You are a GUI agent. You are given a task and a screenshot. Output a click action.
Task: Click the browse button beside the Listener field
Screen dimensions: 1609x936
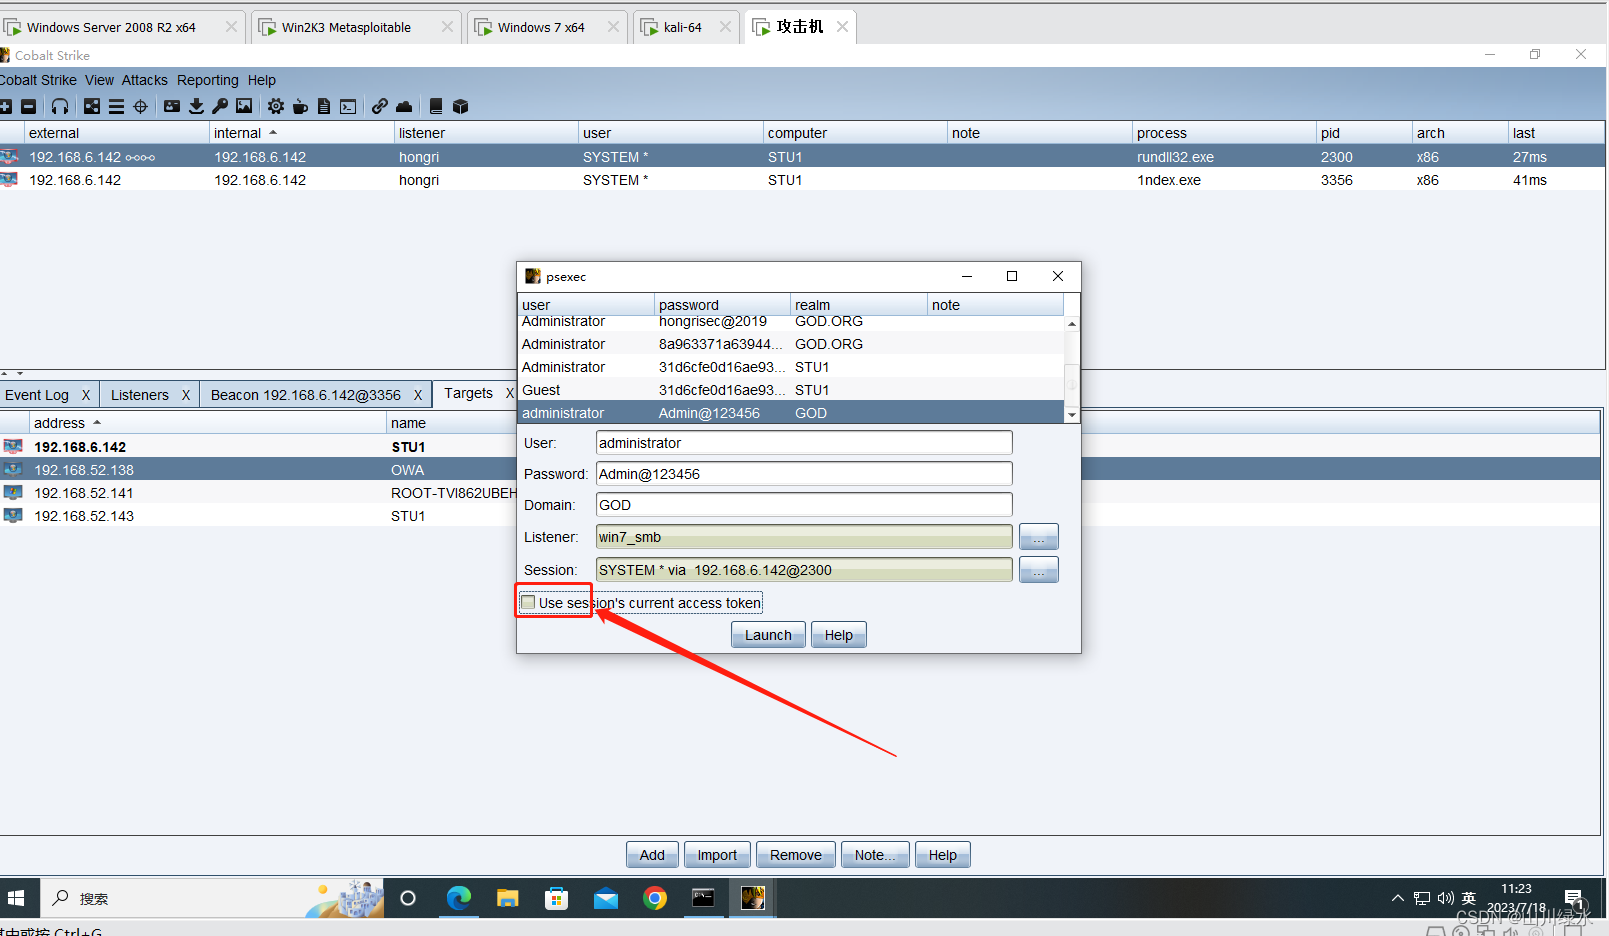click(x=1039, y=537)
